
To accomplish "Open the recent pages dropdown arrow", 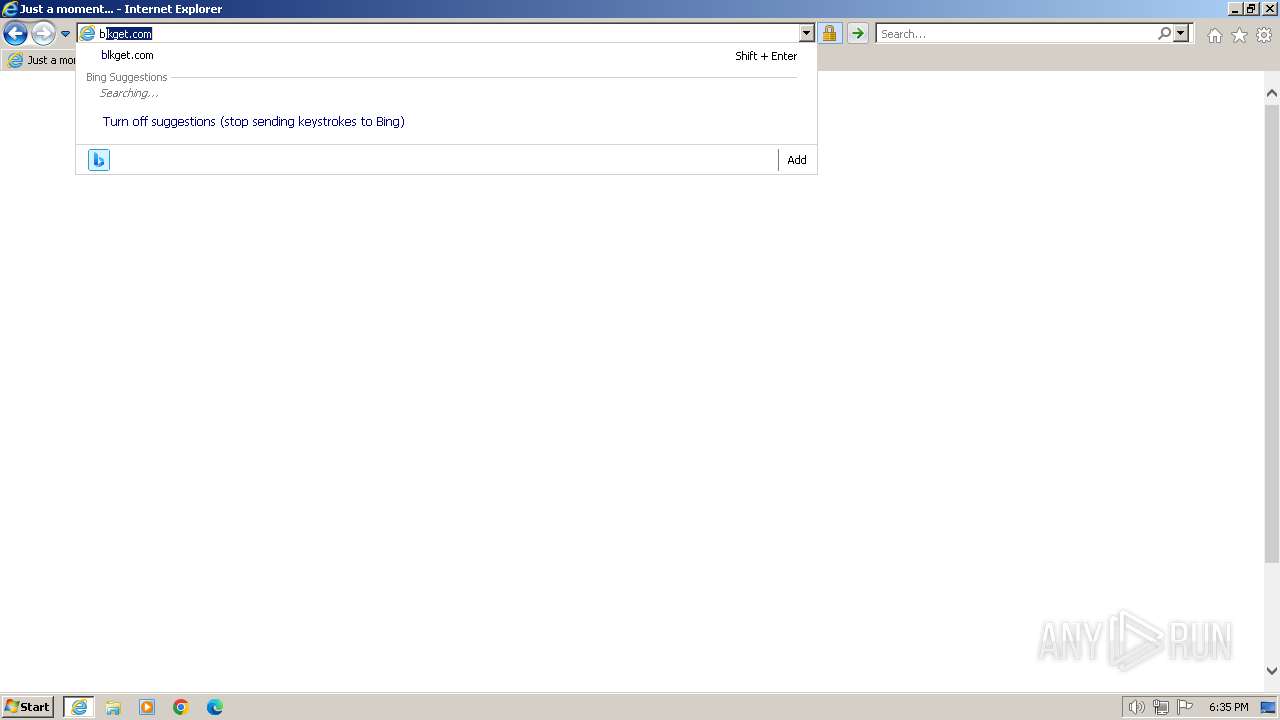I will tap(65, 34).
